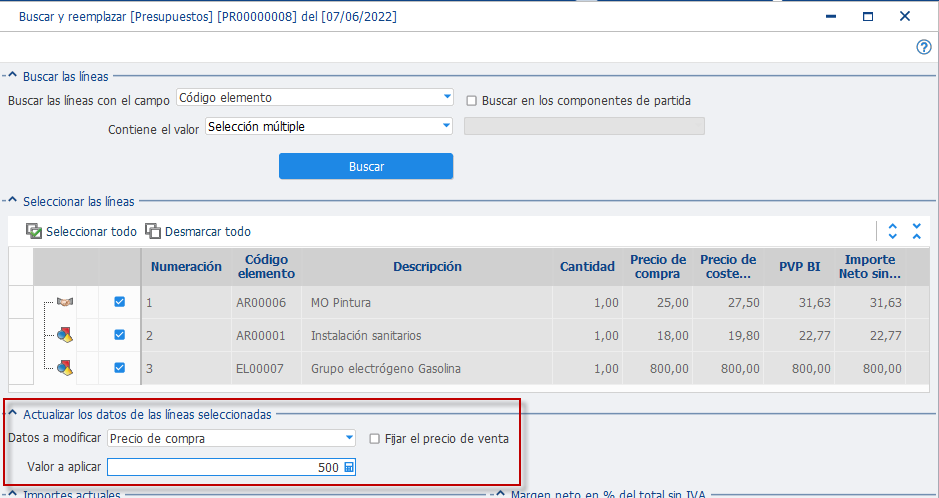
Task: Click the shapes icon on Grupo electrógeno row
Action: [x=65, y=368]
